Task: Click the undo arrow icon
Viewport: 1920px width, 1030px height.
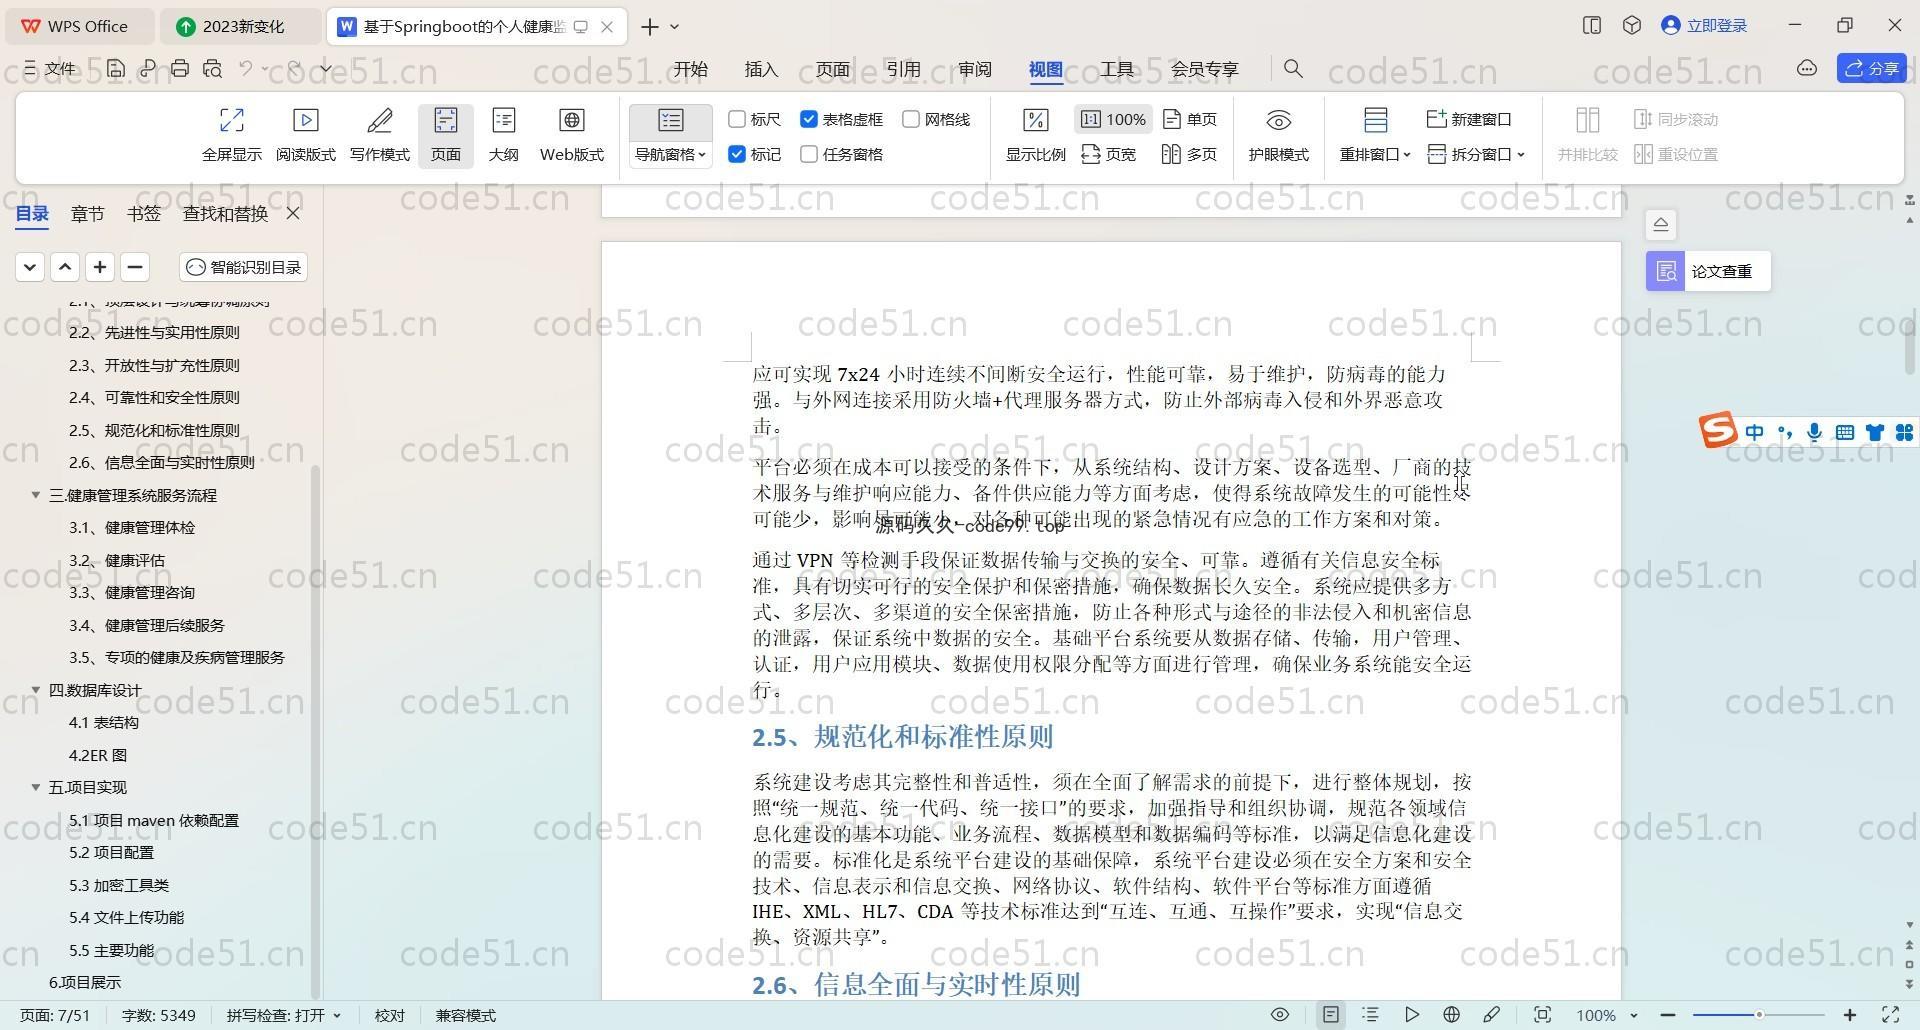Action: (x=246, y=68)
